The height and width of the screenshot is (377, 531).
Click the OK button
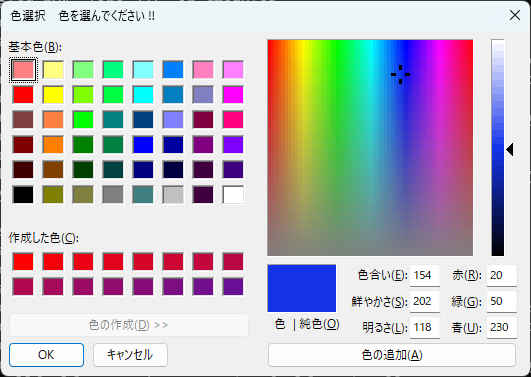pos(46,355)
